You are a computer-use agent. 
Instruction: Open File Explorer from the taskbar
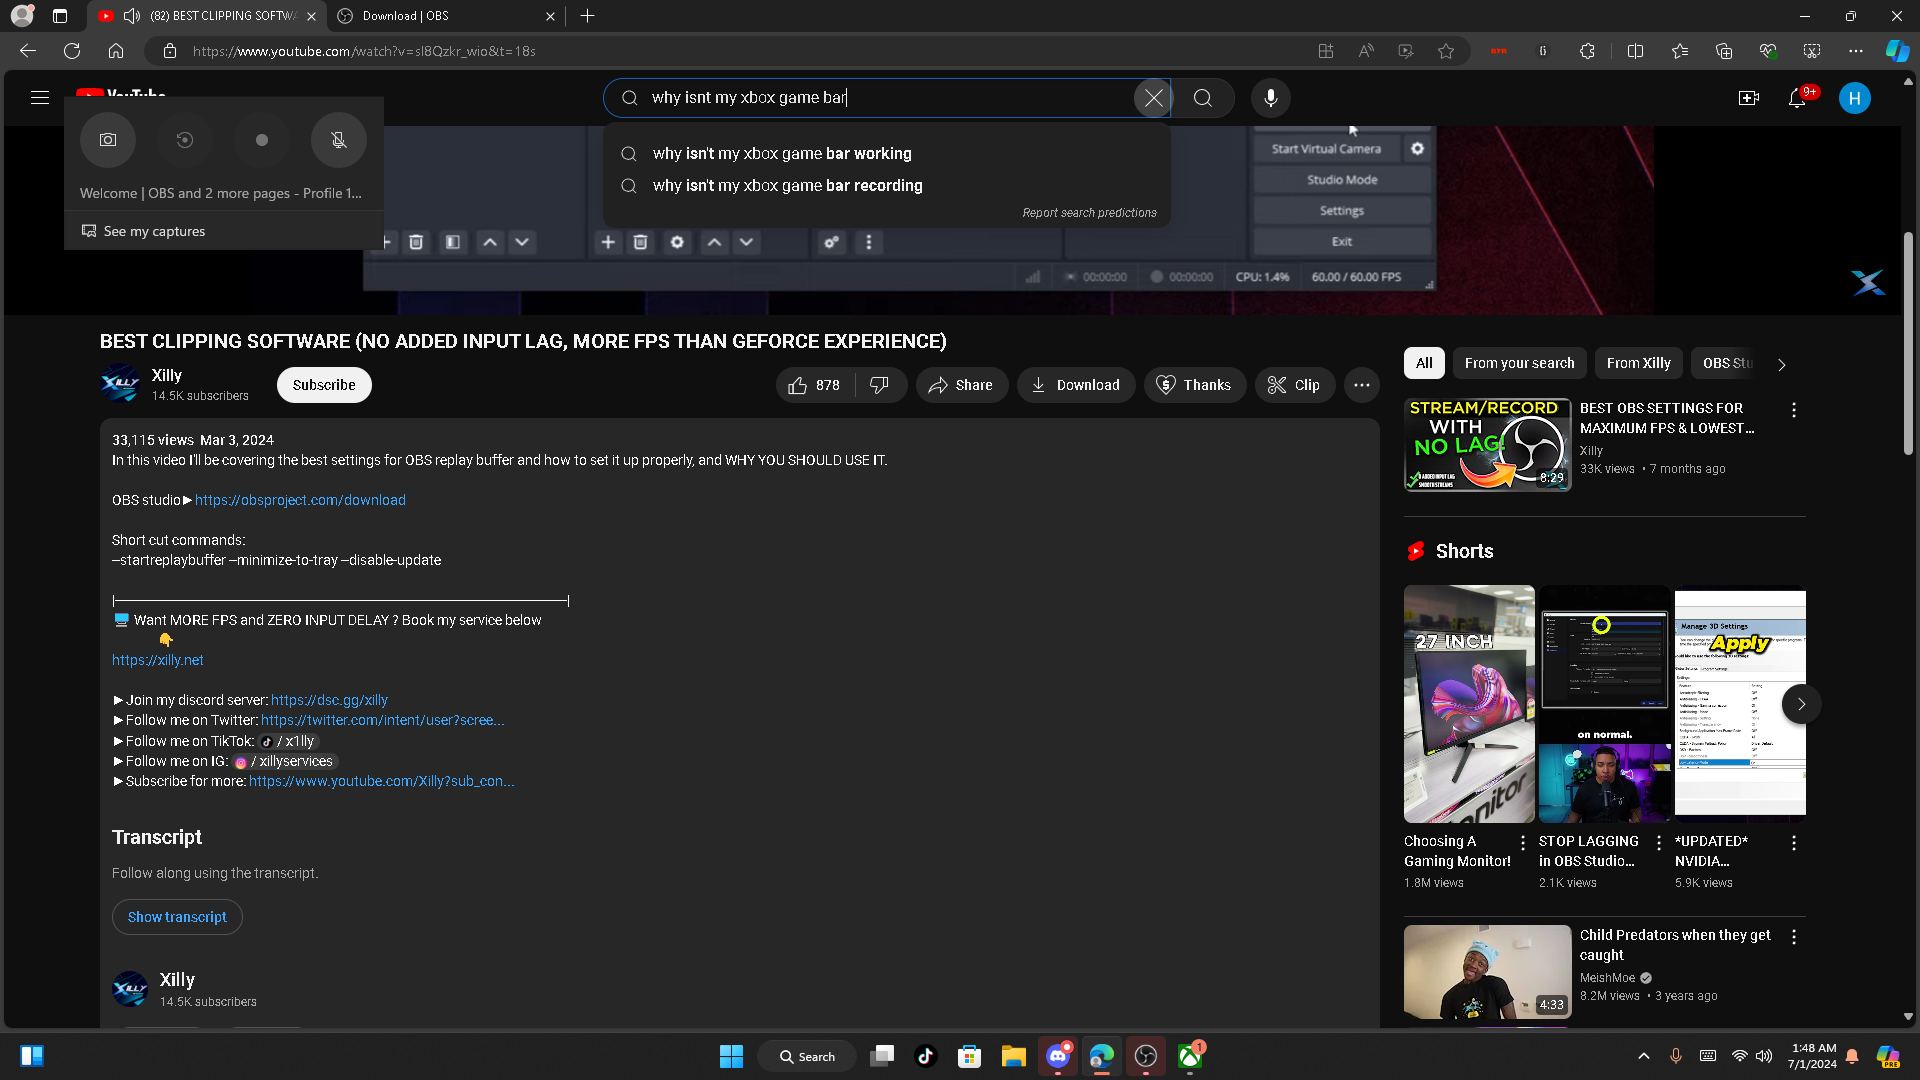1013,1056
